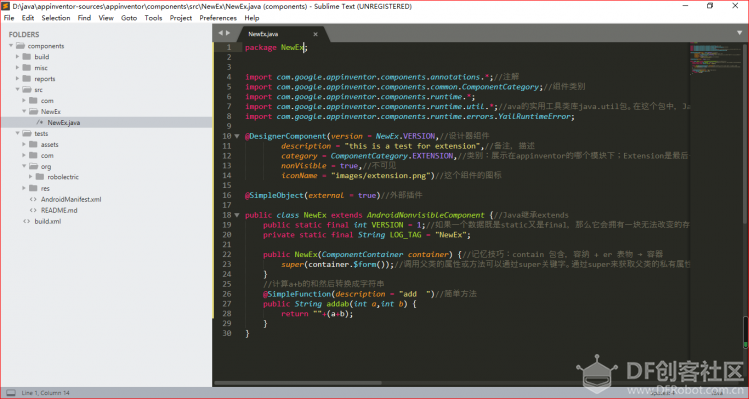The image size is (749, 399).
Task: Open the Edit menu
Action: pyautogui.click(x=28, y=18)
